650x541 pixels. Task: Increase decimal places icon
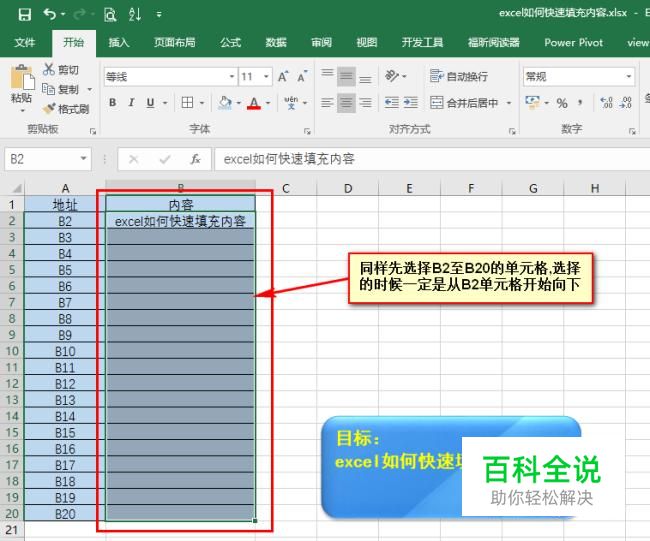[x=606, y=102]
